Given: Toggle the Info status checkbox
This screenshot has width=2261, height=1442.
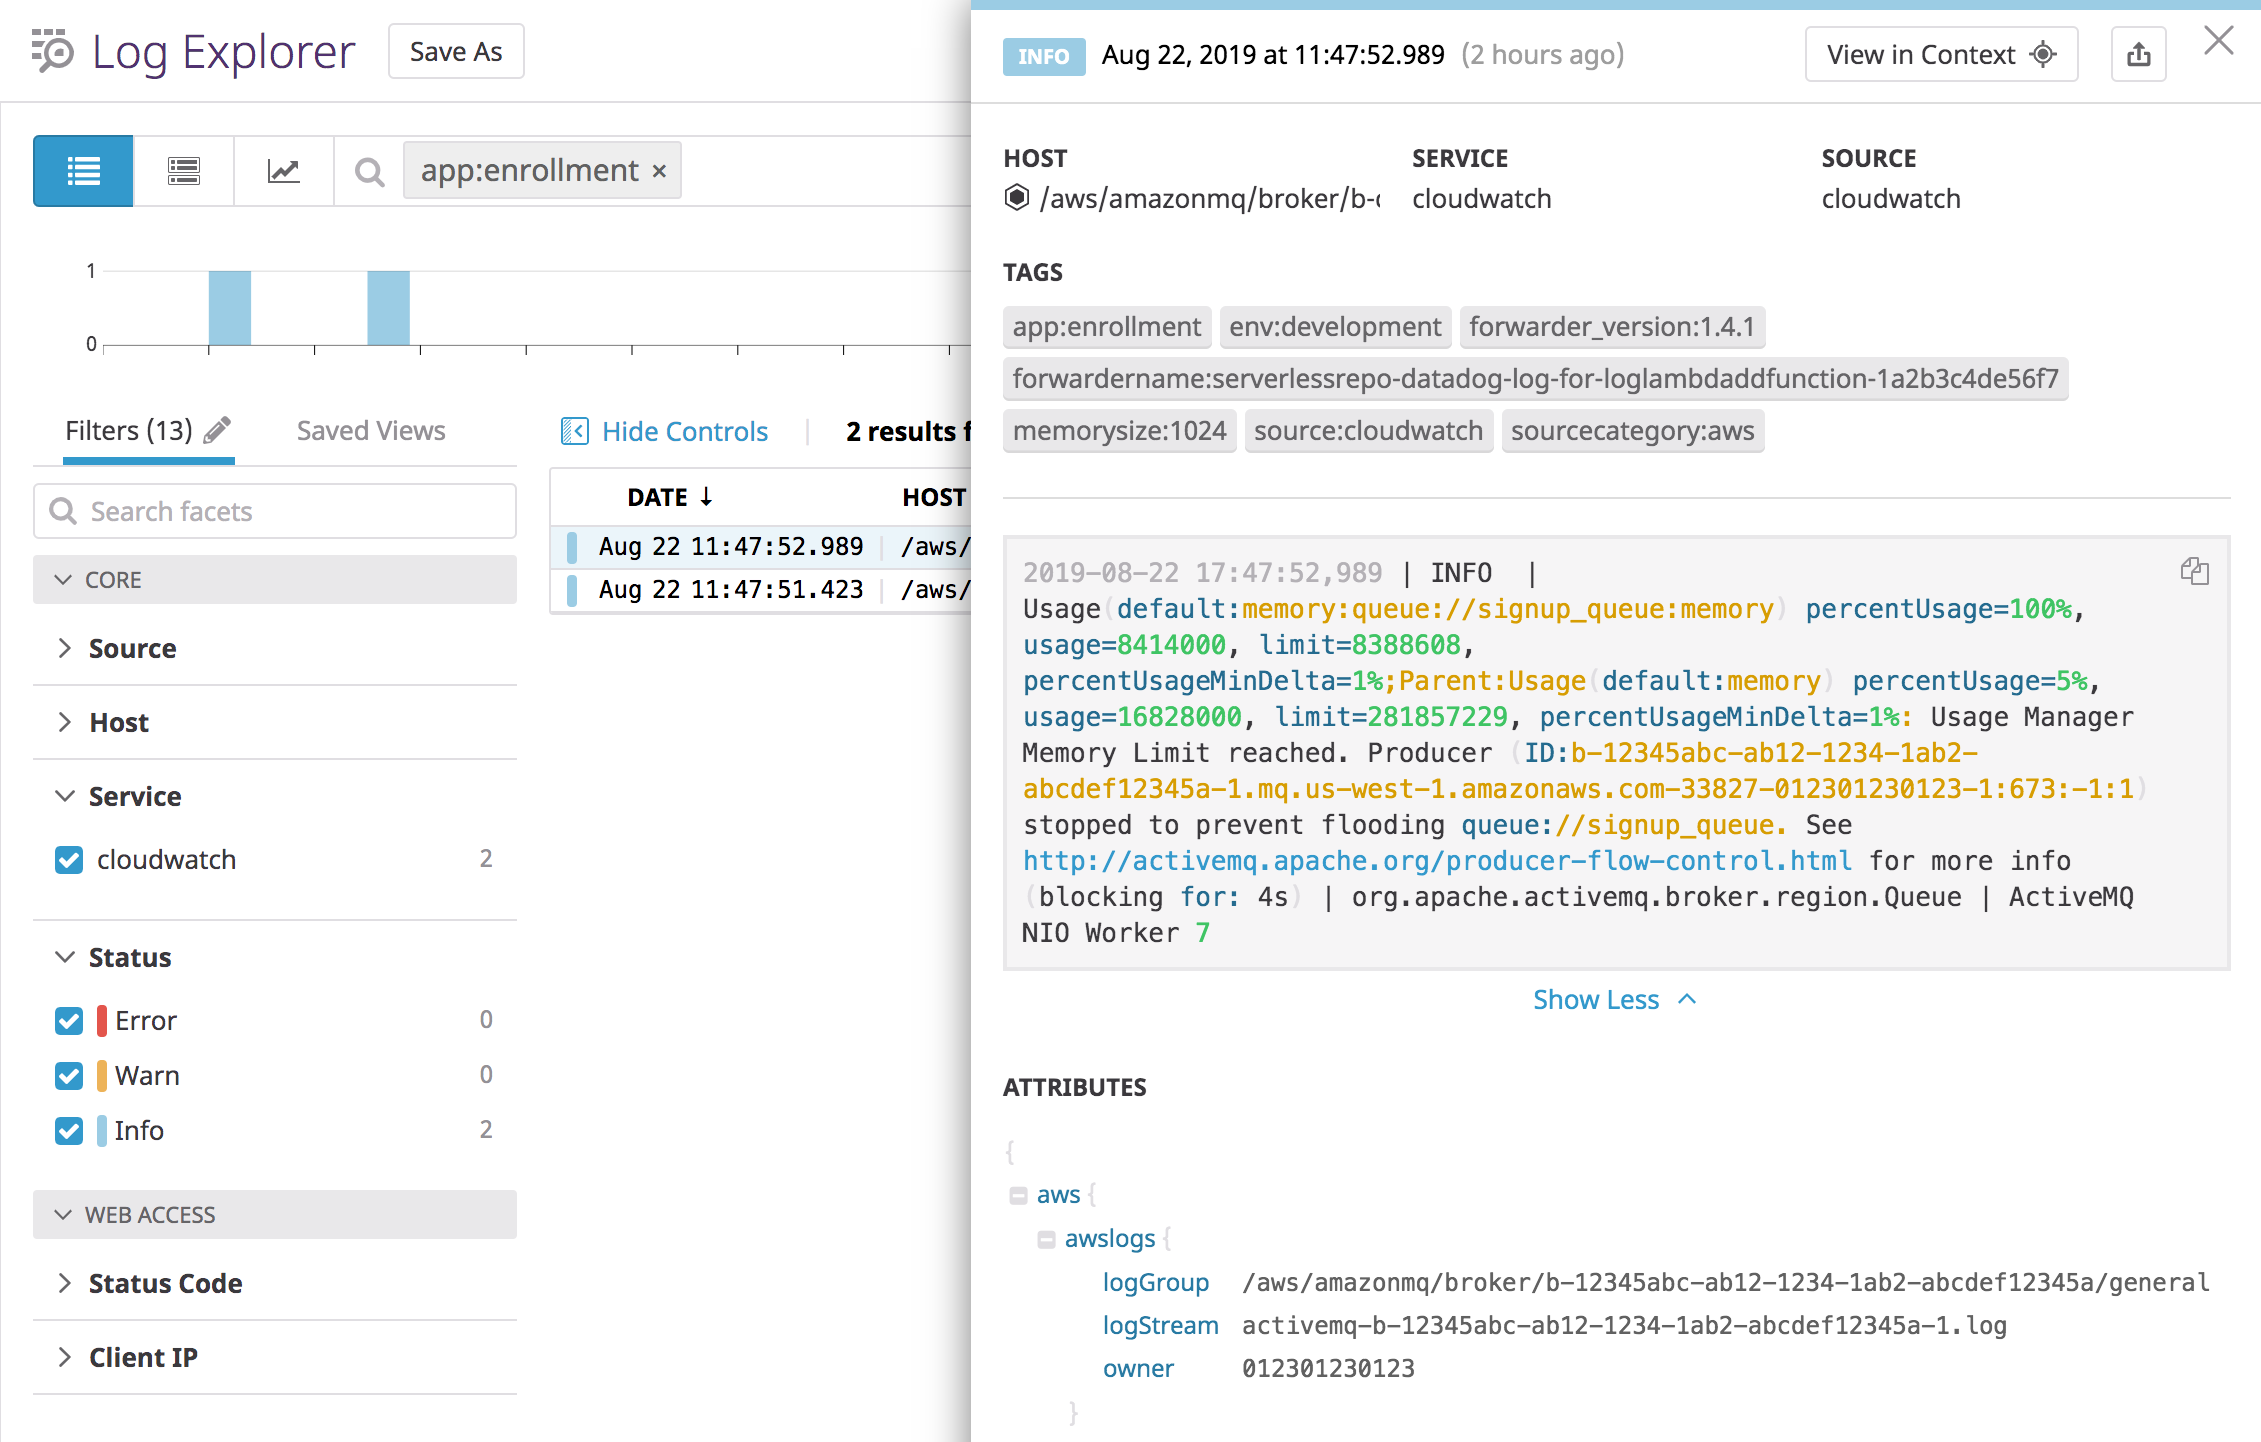Looking at the screenshot, I should 68,1130.
